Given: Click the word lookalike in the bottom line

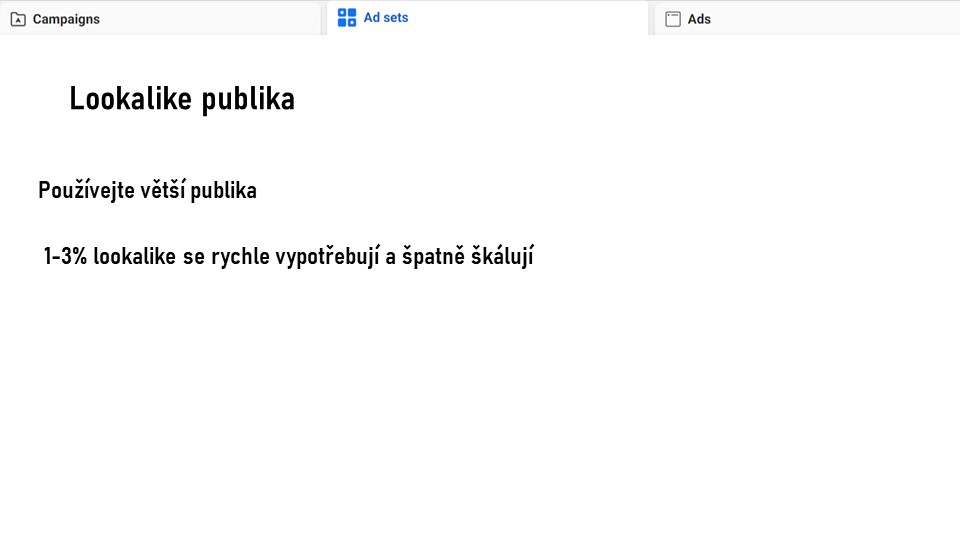Looking at the screenshot, I should tap(135, 256).
